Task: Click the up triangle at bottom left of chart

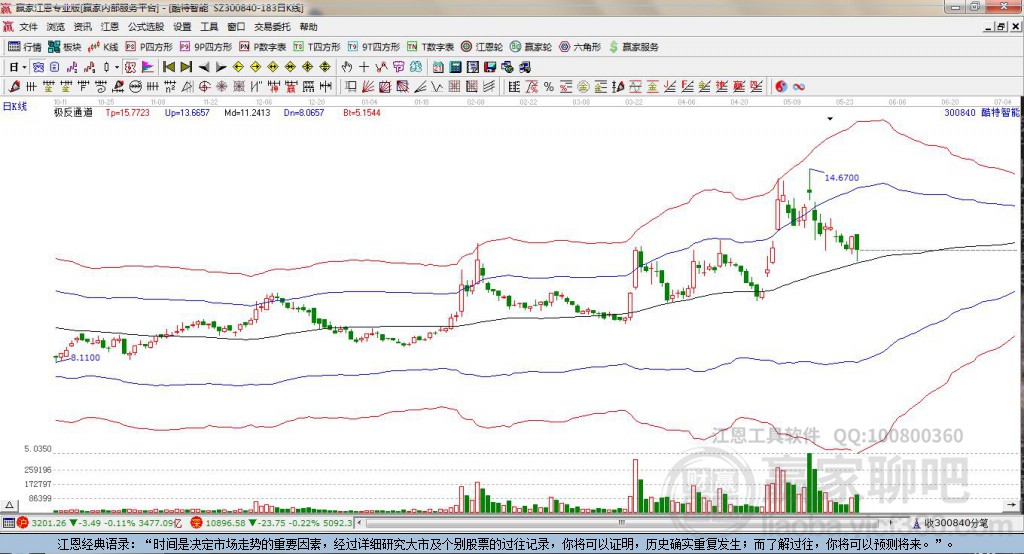Action: tap(9, 505)
